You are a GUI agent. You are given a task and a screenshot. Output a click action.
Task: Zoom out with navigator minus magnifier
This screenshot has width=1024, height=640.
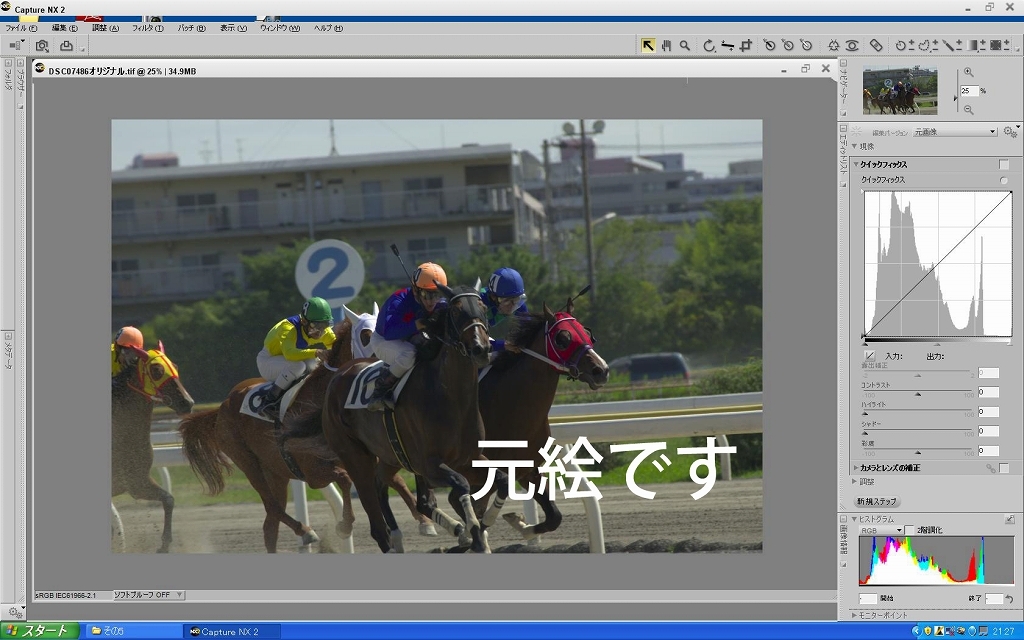tap(968, 110)
